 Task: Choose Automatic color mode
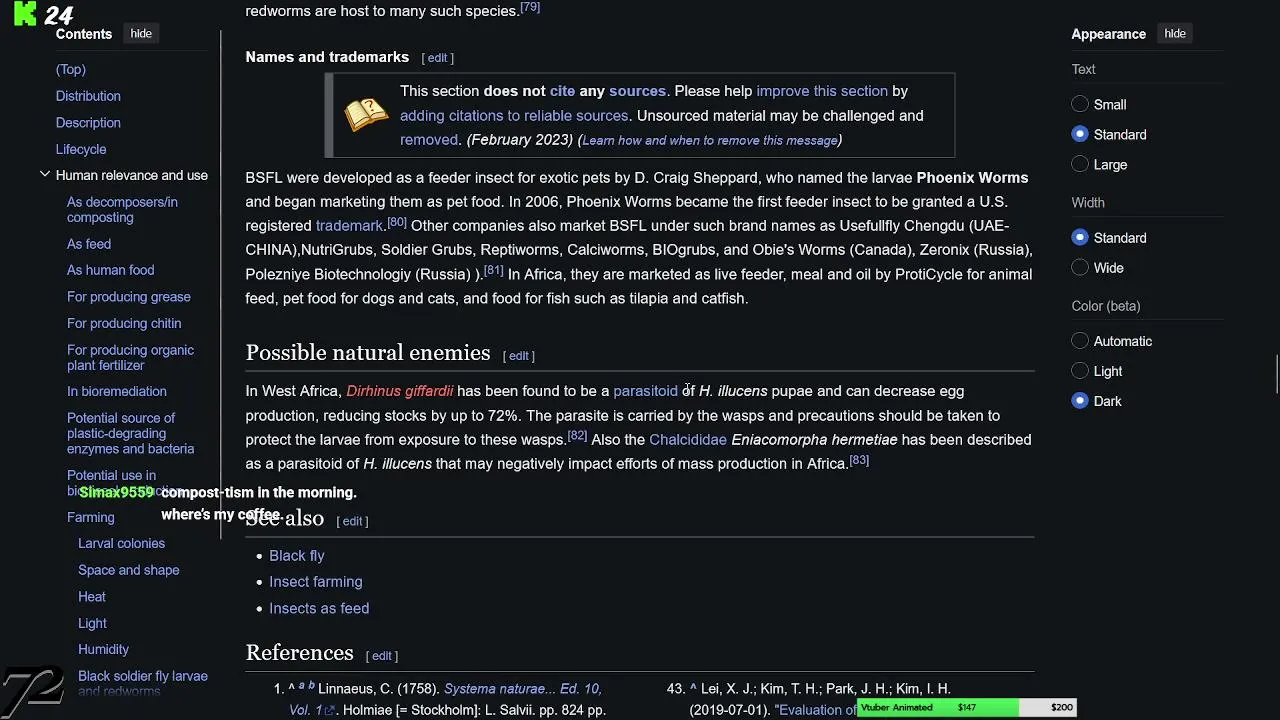click(x=1080, y=341)
